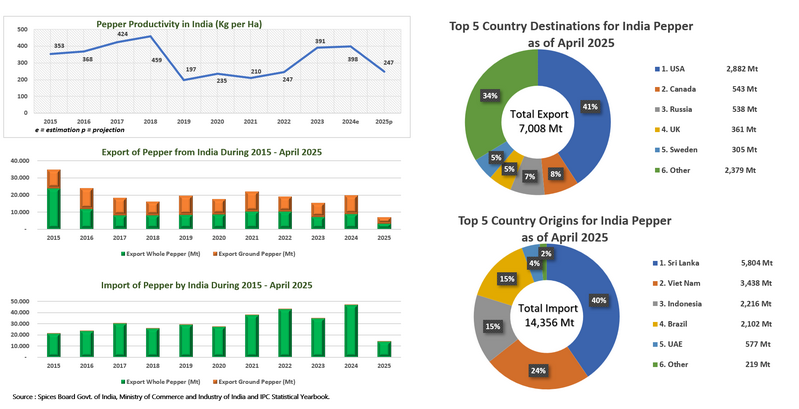The width and height of the screenshot is (799, 409).
Task: Click the USA blue legend swatch
Action: coord(654,67)
